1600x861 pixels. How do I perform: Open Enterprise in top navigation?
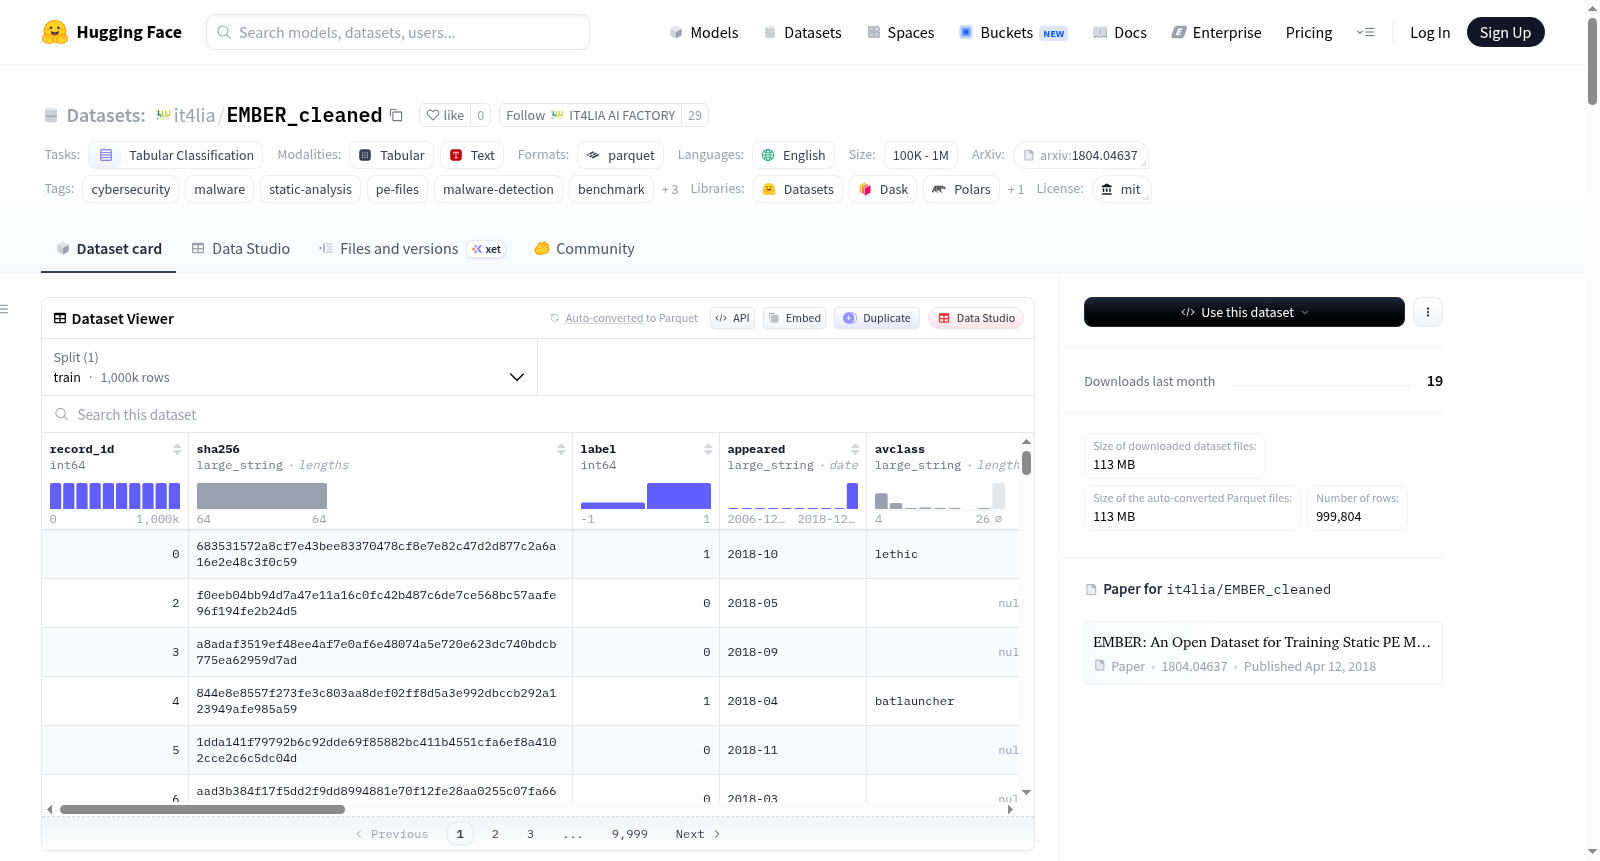click(x=1217, y=32)
